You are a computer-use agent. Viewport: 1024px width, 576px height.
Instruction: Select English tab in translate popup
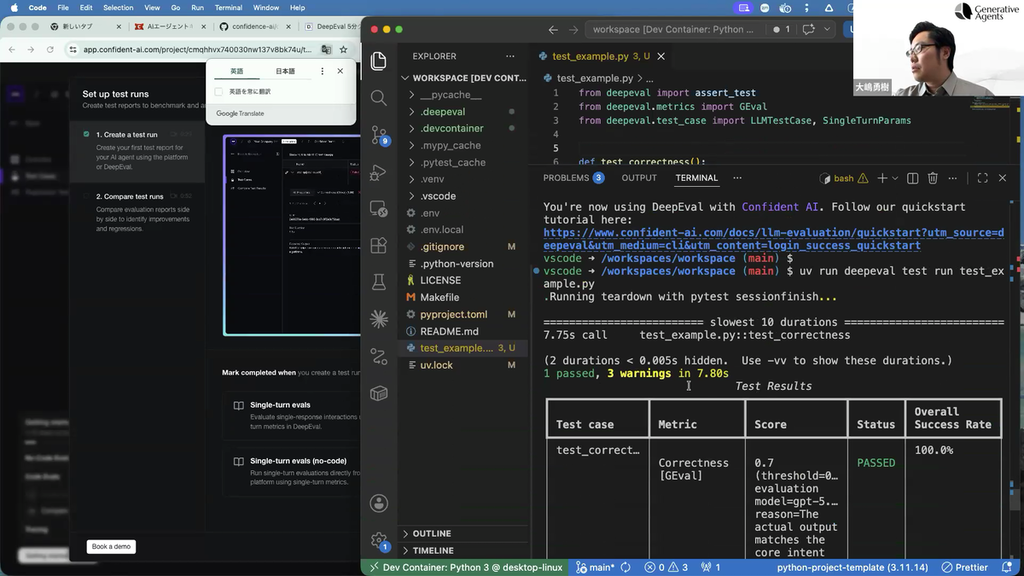pyautogui.click(x=236, y=71)
